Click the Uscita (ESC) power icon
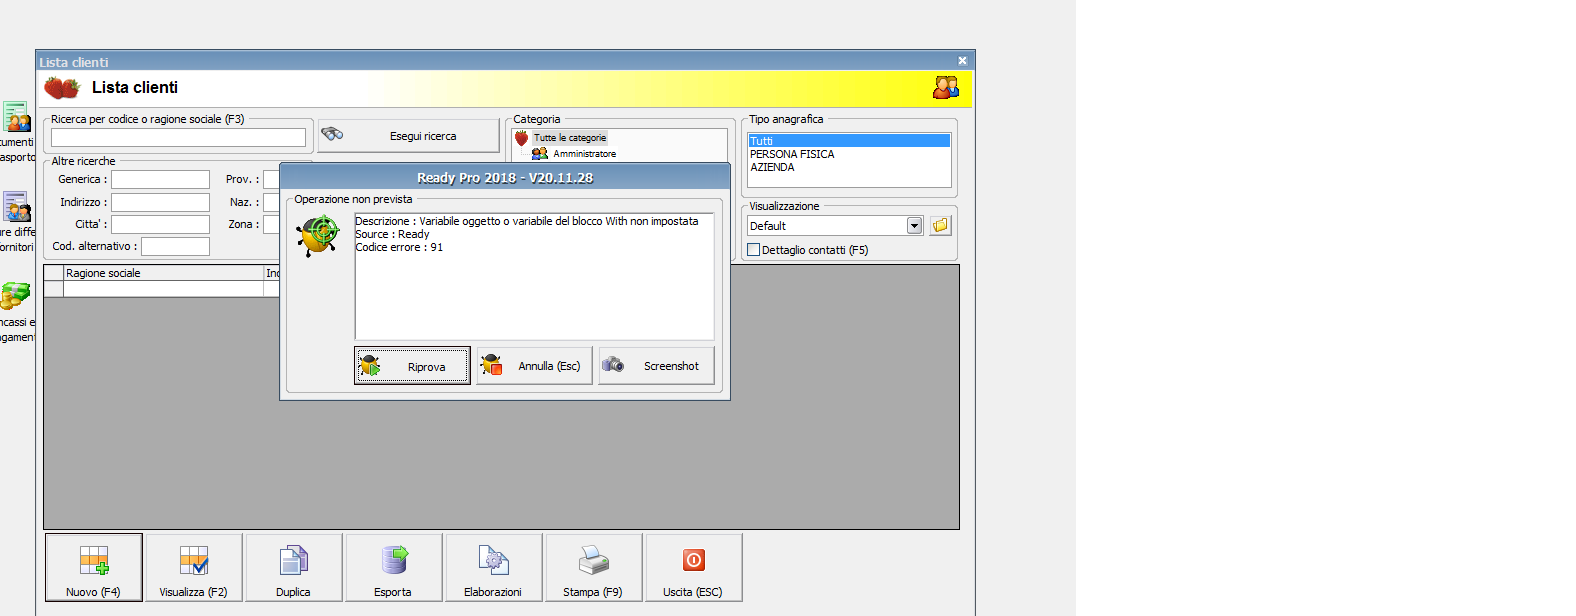This screenshot has width=1576, height=616. [x=694, y=560]
